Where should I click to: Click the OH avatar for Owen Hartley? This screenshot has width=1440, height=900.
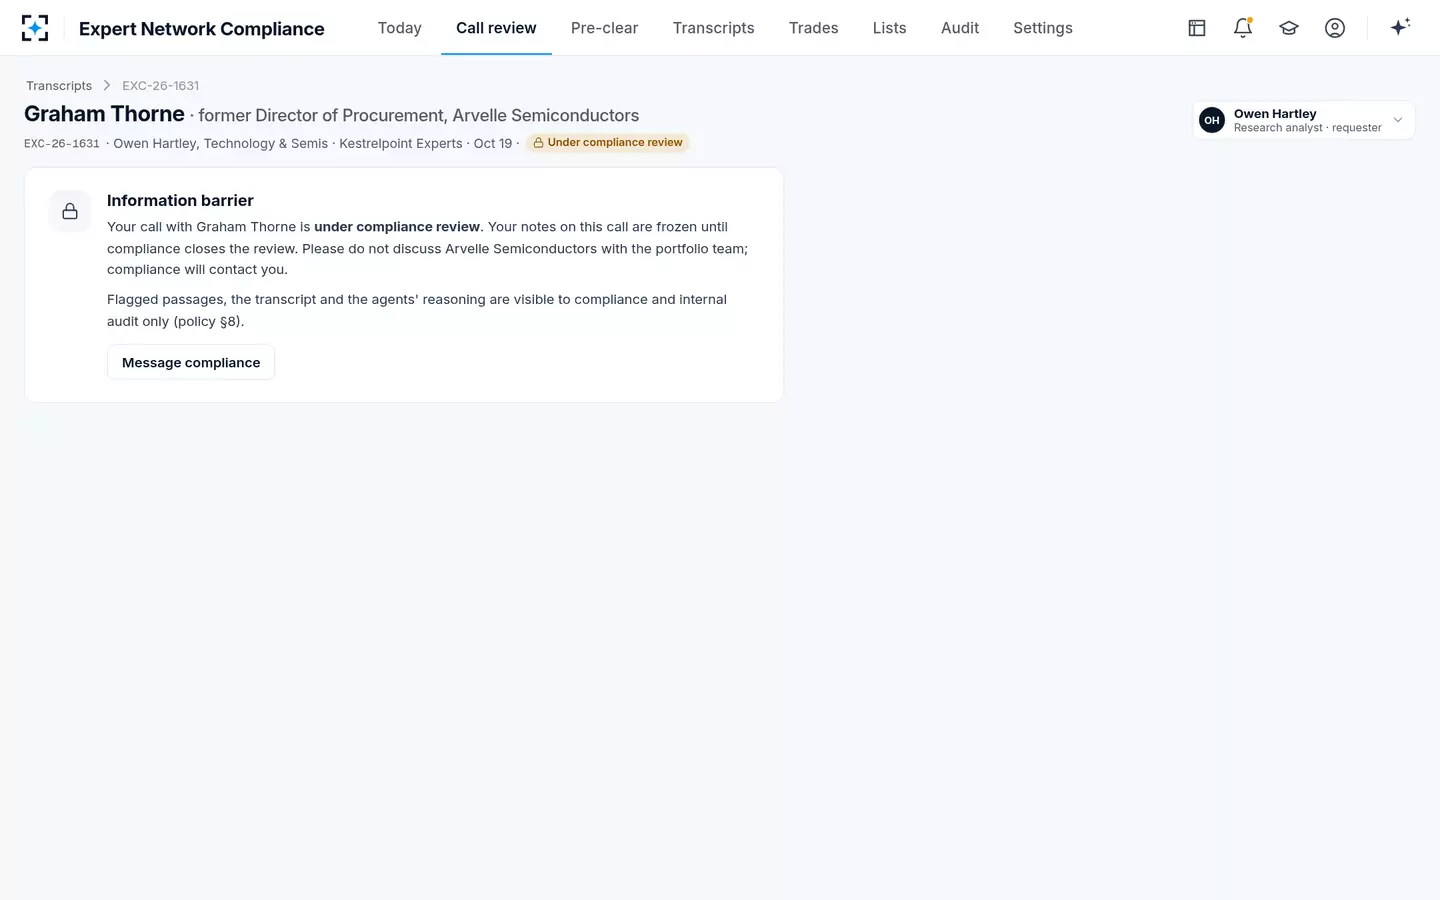[1212, 120]
